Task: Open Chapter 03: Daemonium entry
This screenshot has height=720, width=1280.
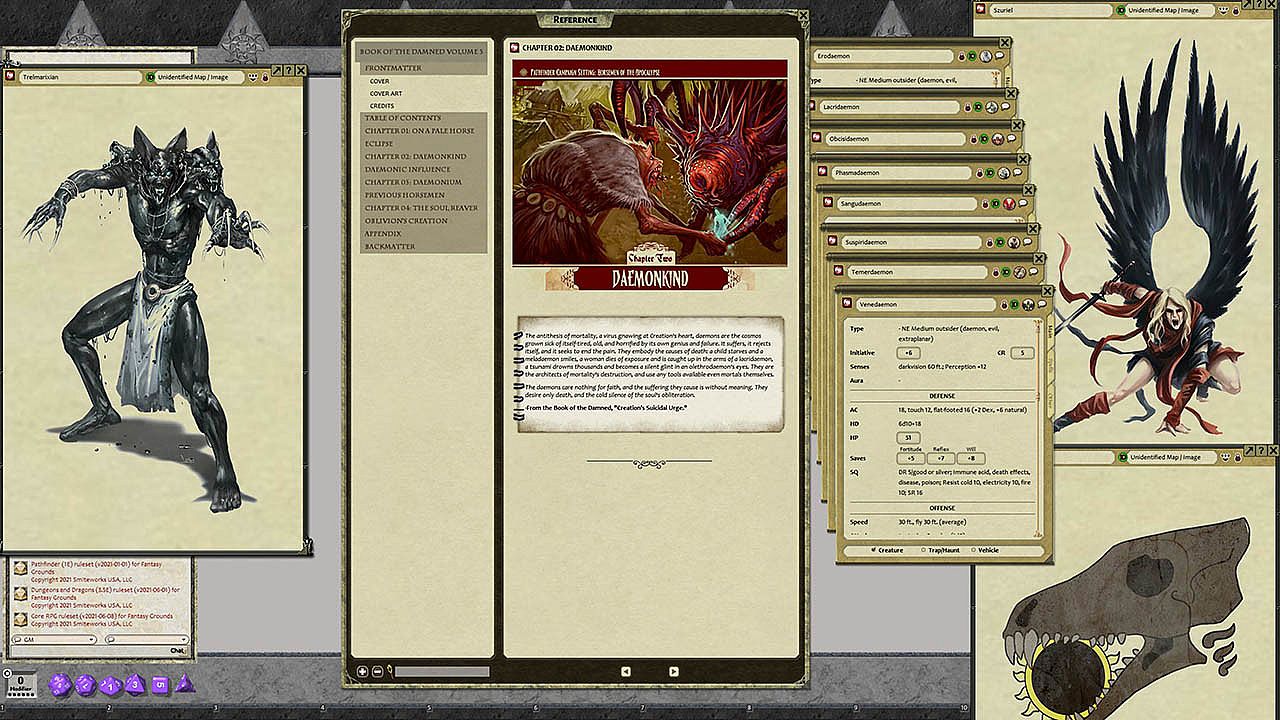Action: (413, 182)
